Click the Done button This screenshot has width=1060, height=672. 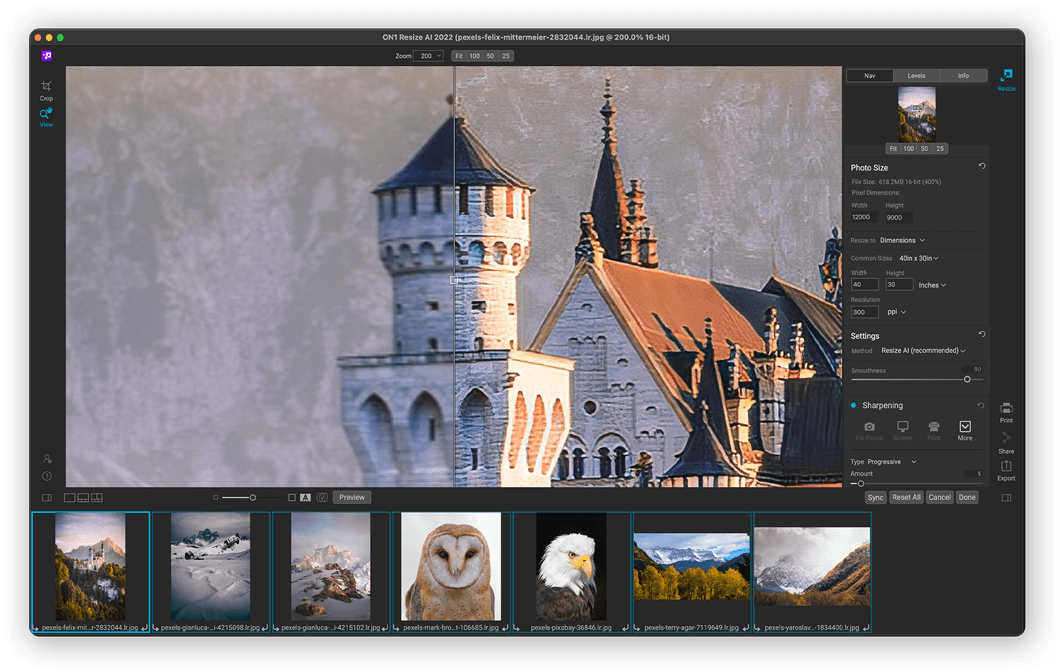coord(967,497)
